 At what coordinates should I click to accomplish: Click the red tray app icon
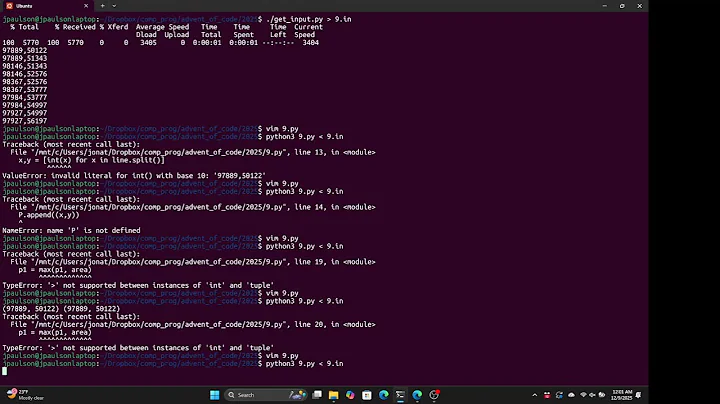(x=547, y=395)
